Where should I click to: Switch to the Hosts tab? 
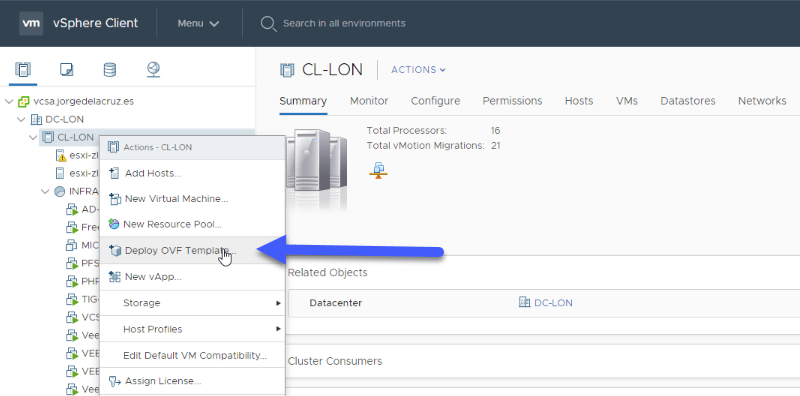click(x=579, y=101)
